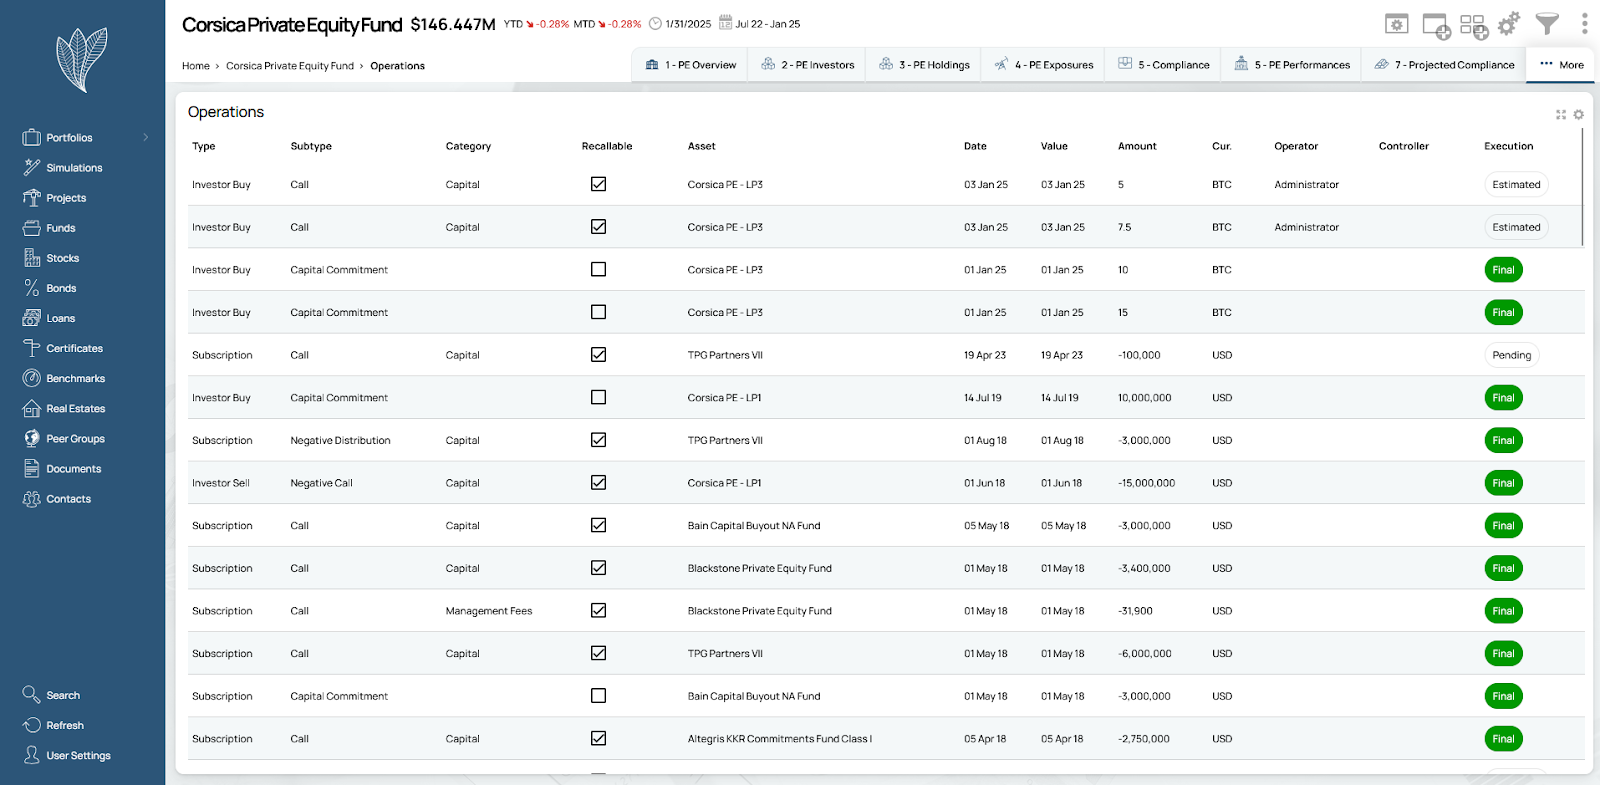
Task: Click the Pending execution status button
Action: [1511, 355]
